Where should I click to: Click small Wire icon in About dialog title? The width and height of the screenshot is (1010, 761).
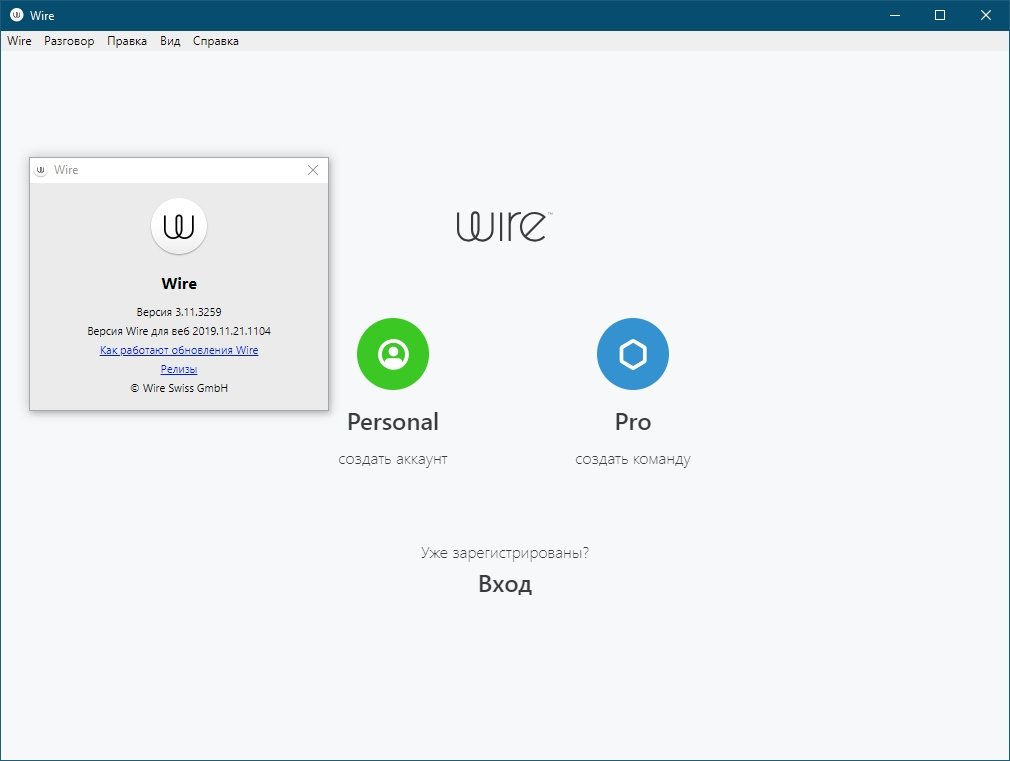(x=41, y=170)
